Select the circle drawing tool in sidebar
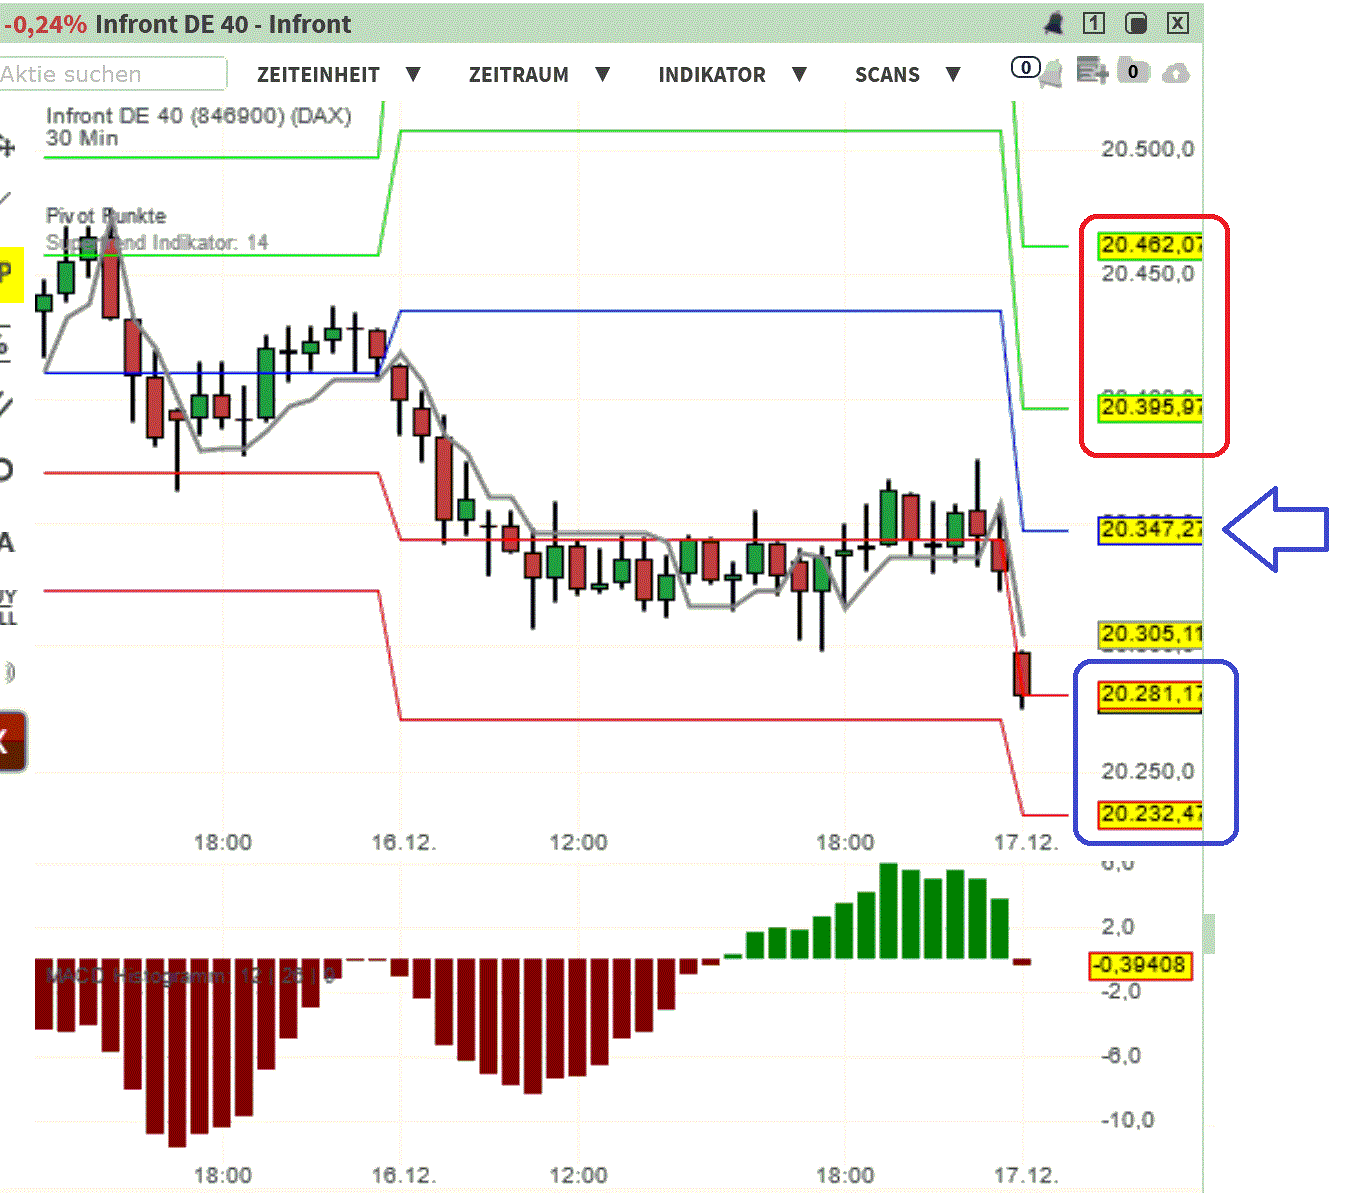The image size is (1366, 1193). point(5,470)
